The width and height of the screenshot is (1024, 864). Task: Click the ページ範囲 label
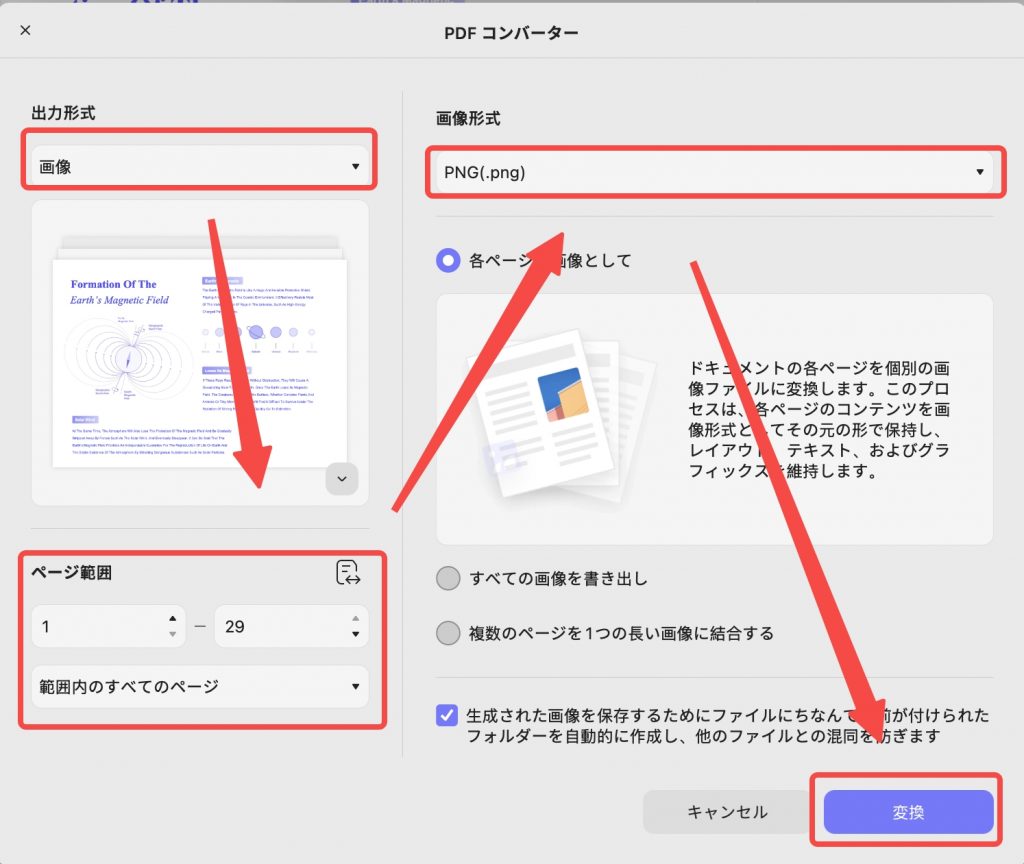[x=72, y=573]
